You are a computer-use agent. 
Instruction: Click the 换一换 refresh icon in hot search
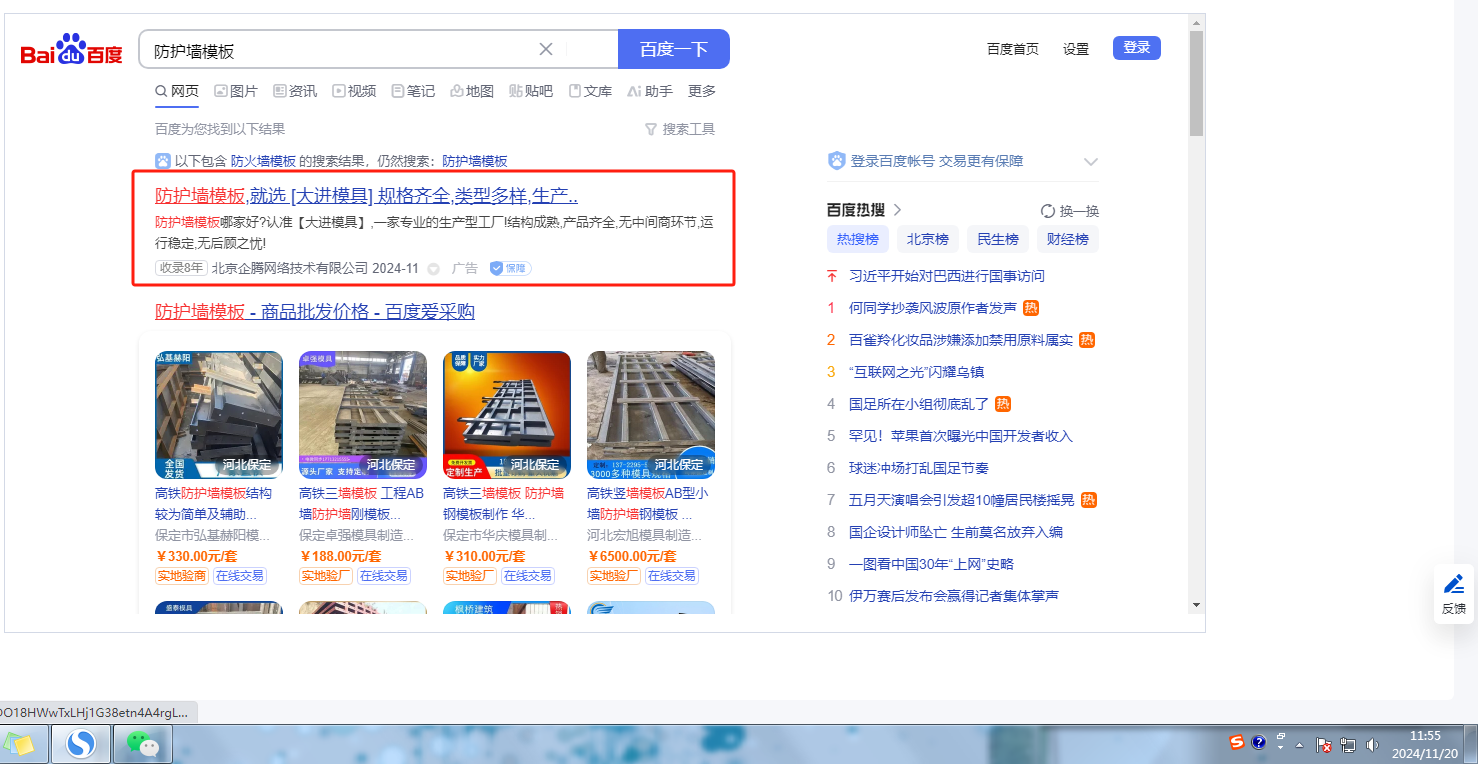point(1048,211)
